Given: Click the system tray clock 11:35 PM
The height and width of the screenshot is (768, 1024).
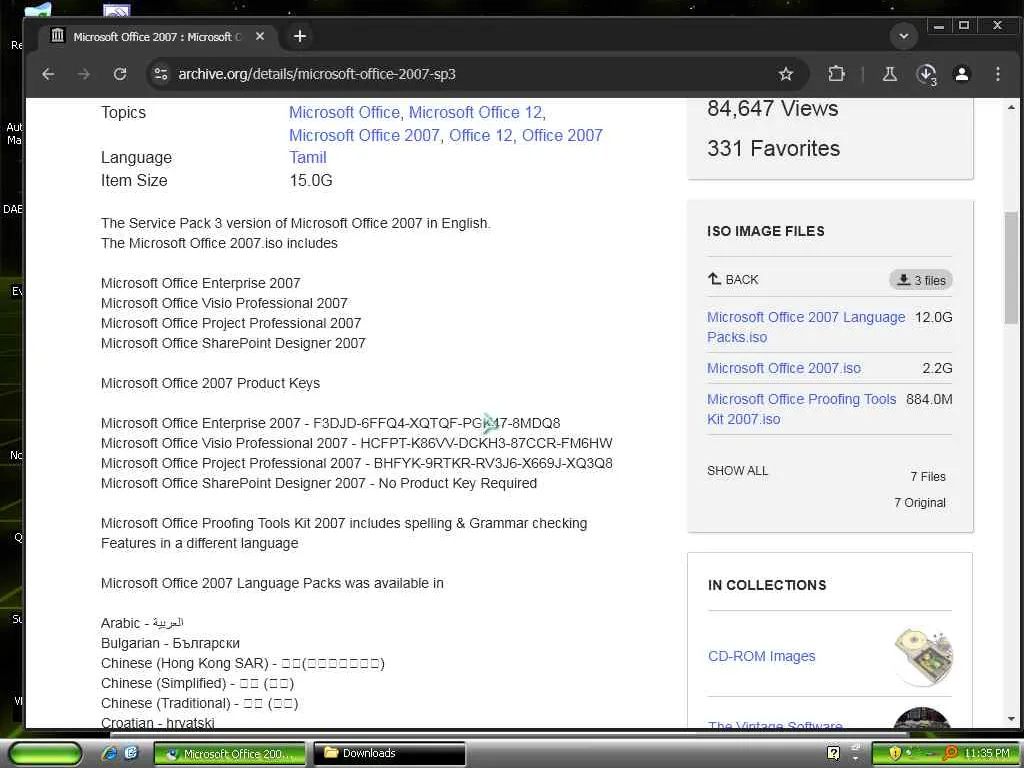Looking at the screenshot, I should point(987,754).
